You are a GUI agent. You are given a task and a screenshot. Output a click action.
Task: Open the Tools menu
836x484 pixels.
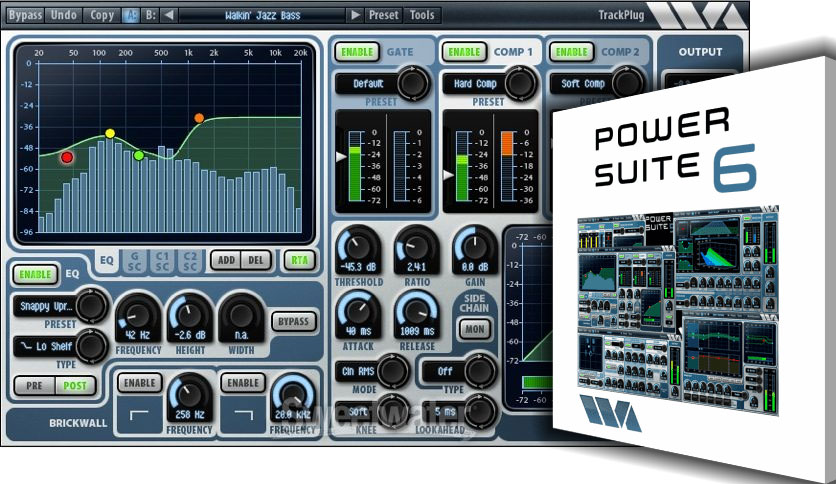pos(422,15)
